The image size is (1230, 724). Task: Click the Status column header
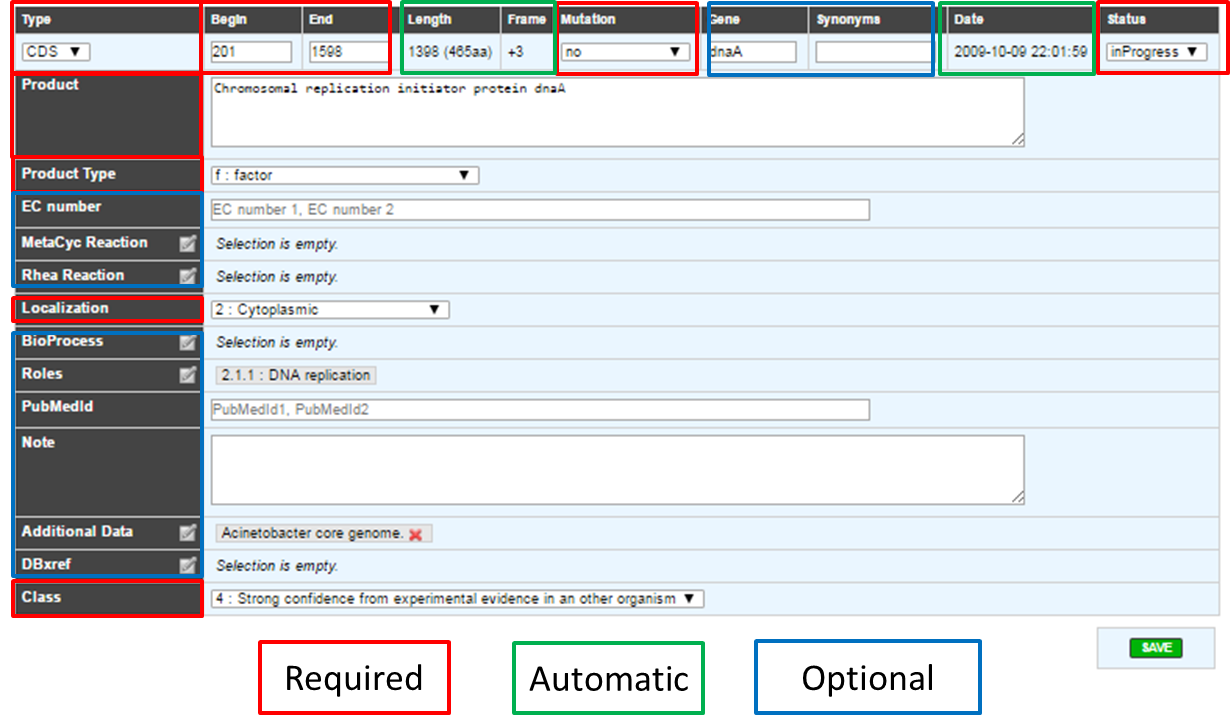point(1127,19)
